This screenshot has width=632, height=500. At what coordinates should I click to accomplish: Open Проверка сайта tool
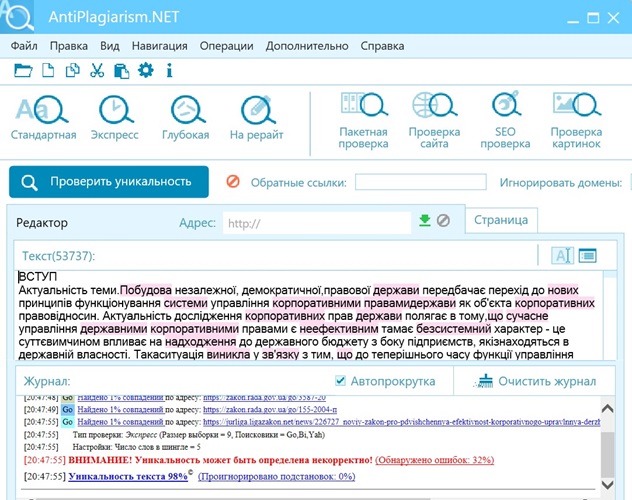(x=434, y=119)
